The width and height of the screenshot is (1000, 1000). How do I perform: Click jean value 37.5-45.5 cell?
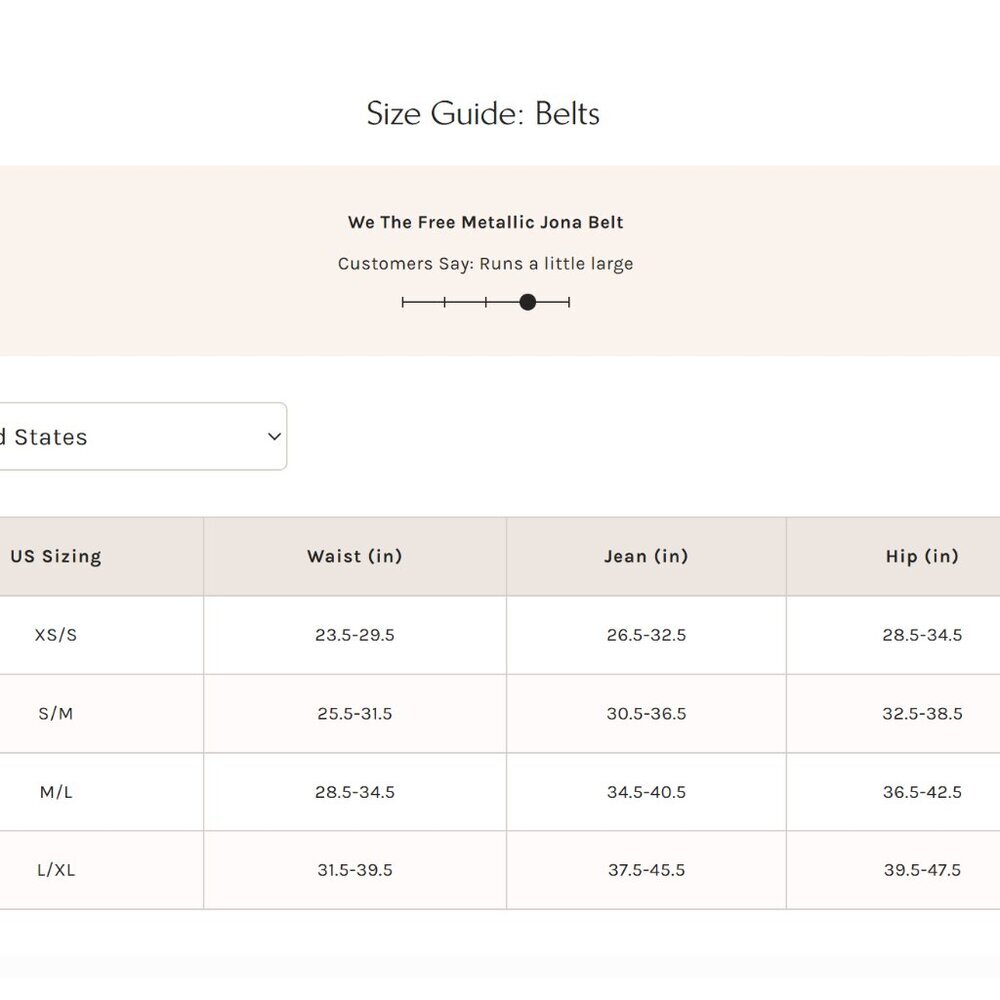[x=646, y=870]
